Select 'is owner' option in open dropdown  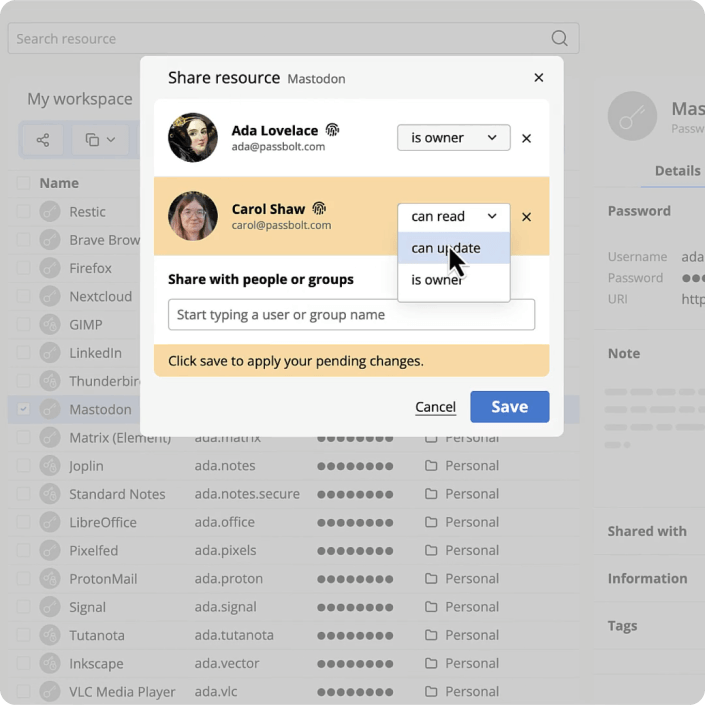pyautogui.click(x=453, y=280)
